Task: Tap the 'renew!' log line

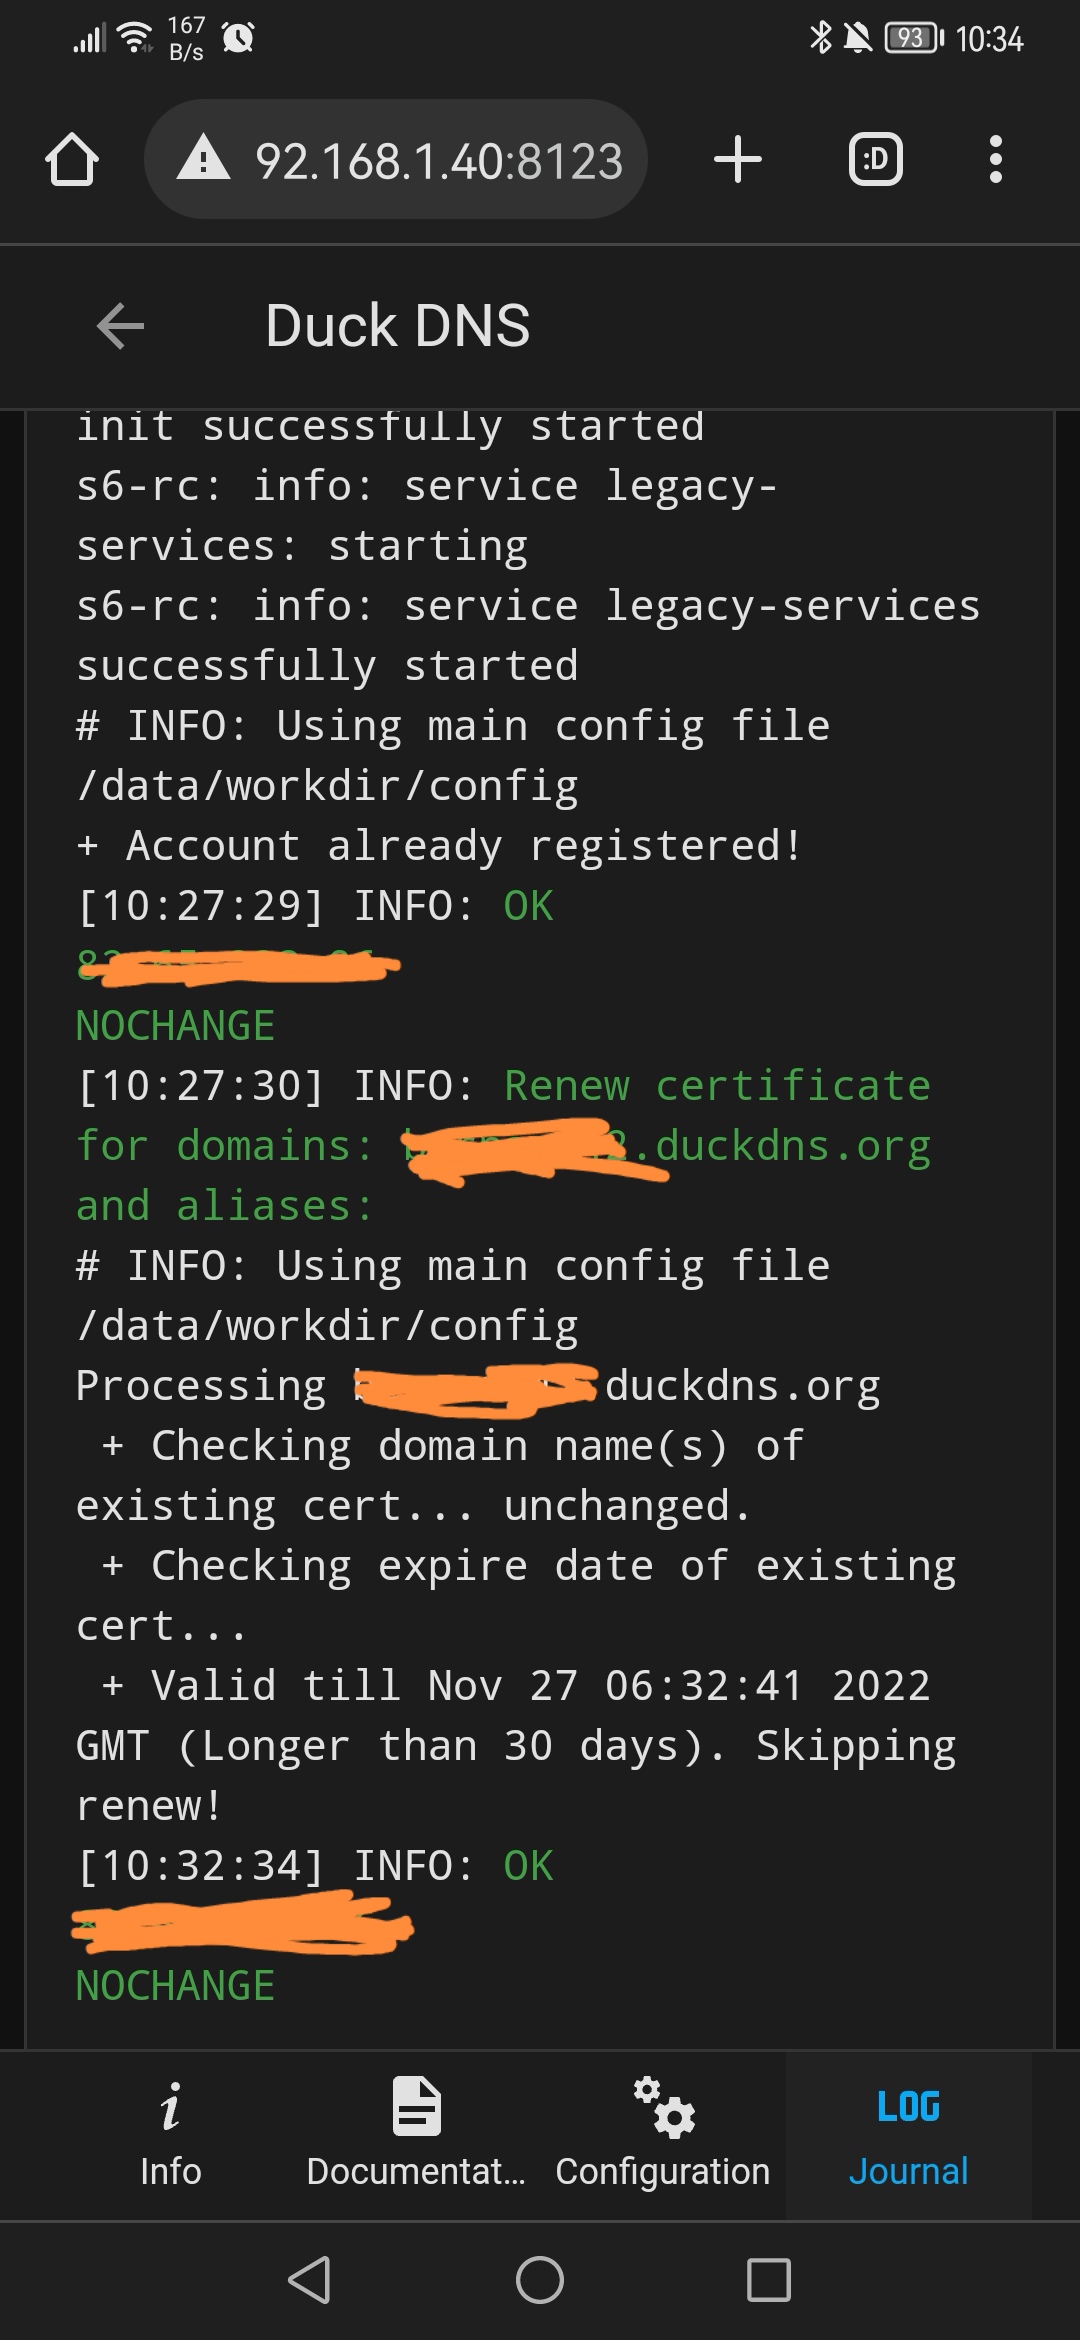Action: click(149, 1806)
